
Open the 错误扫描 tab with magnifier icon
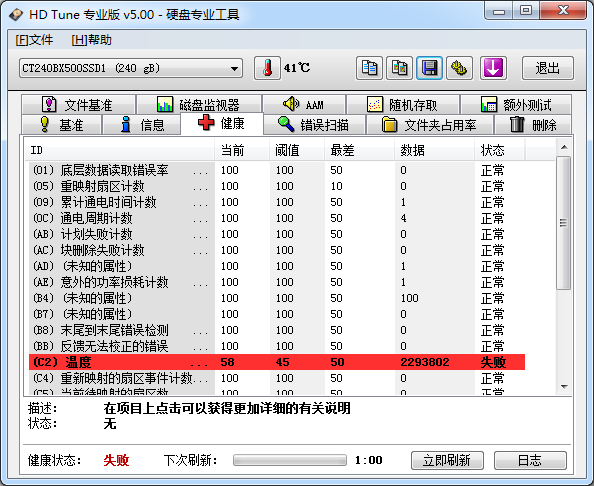(314, 125)
